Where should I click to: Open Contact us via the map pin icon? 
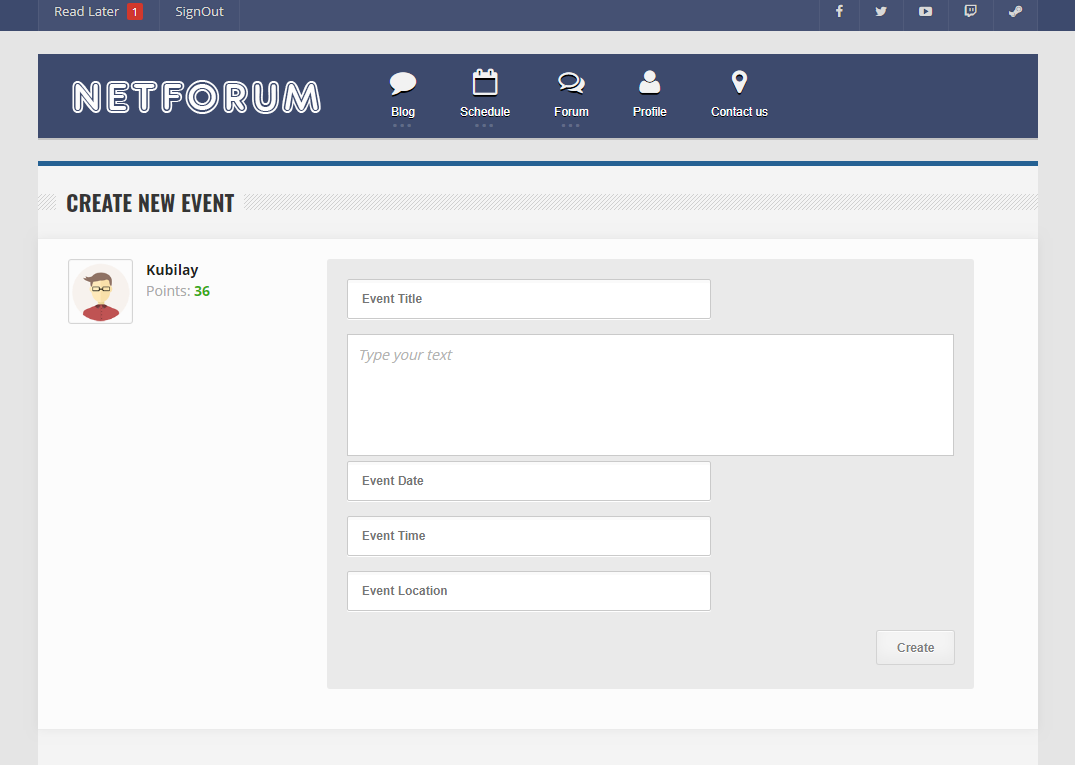coord(739,82)
